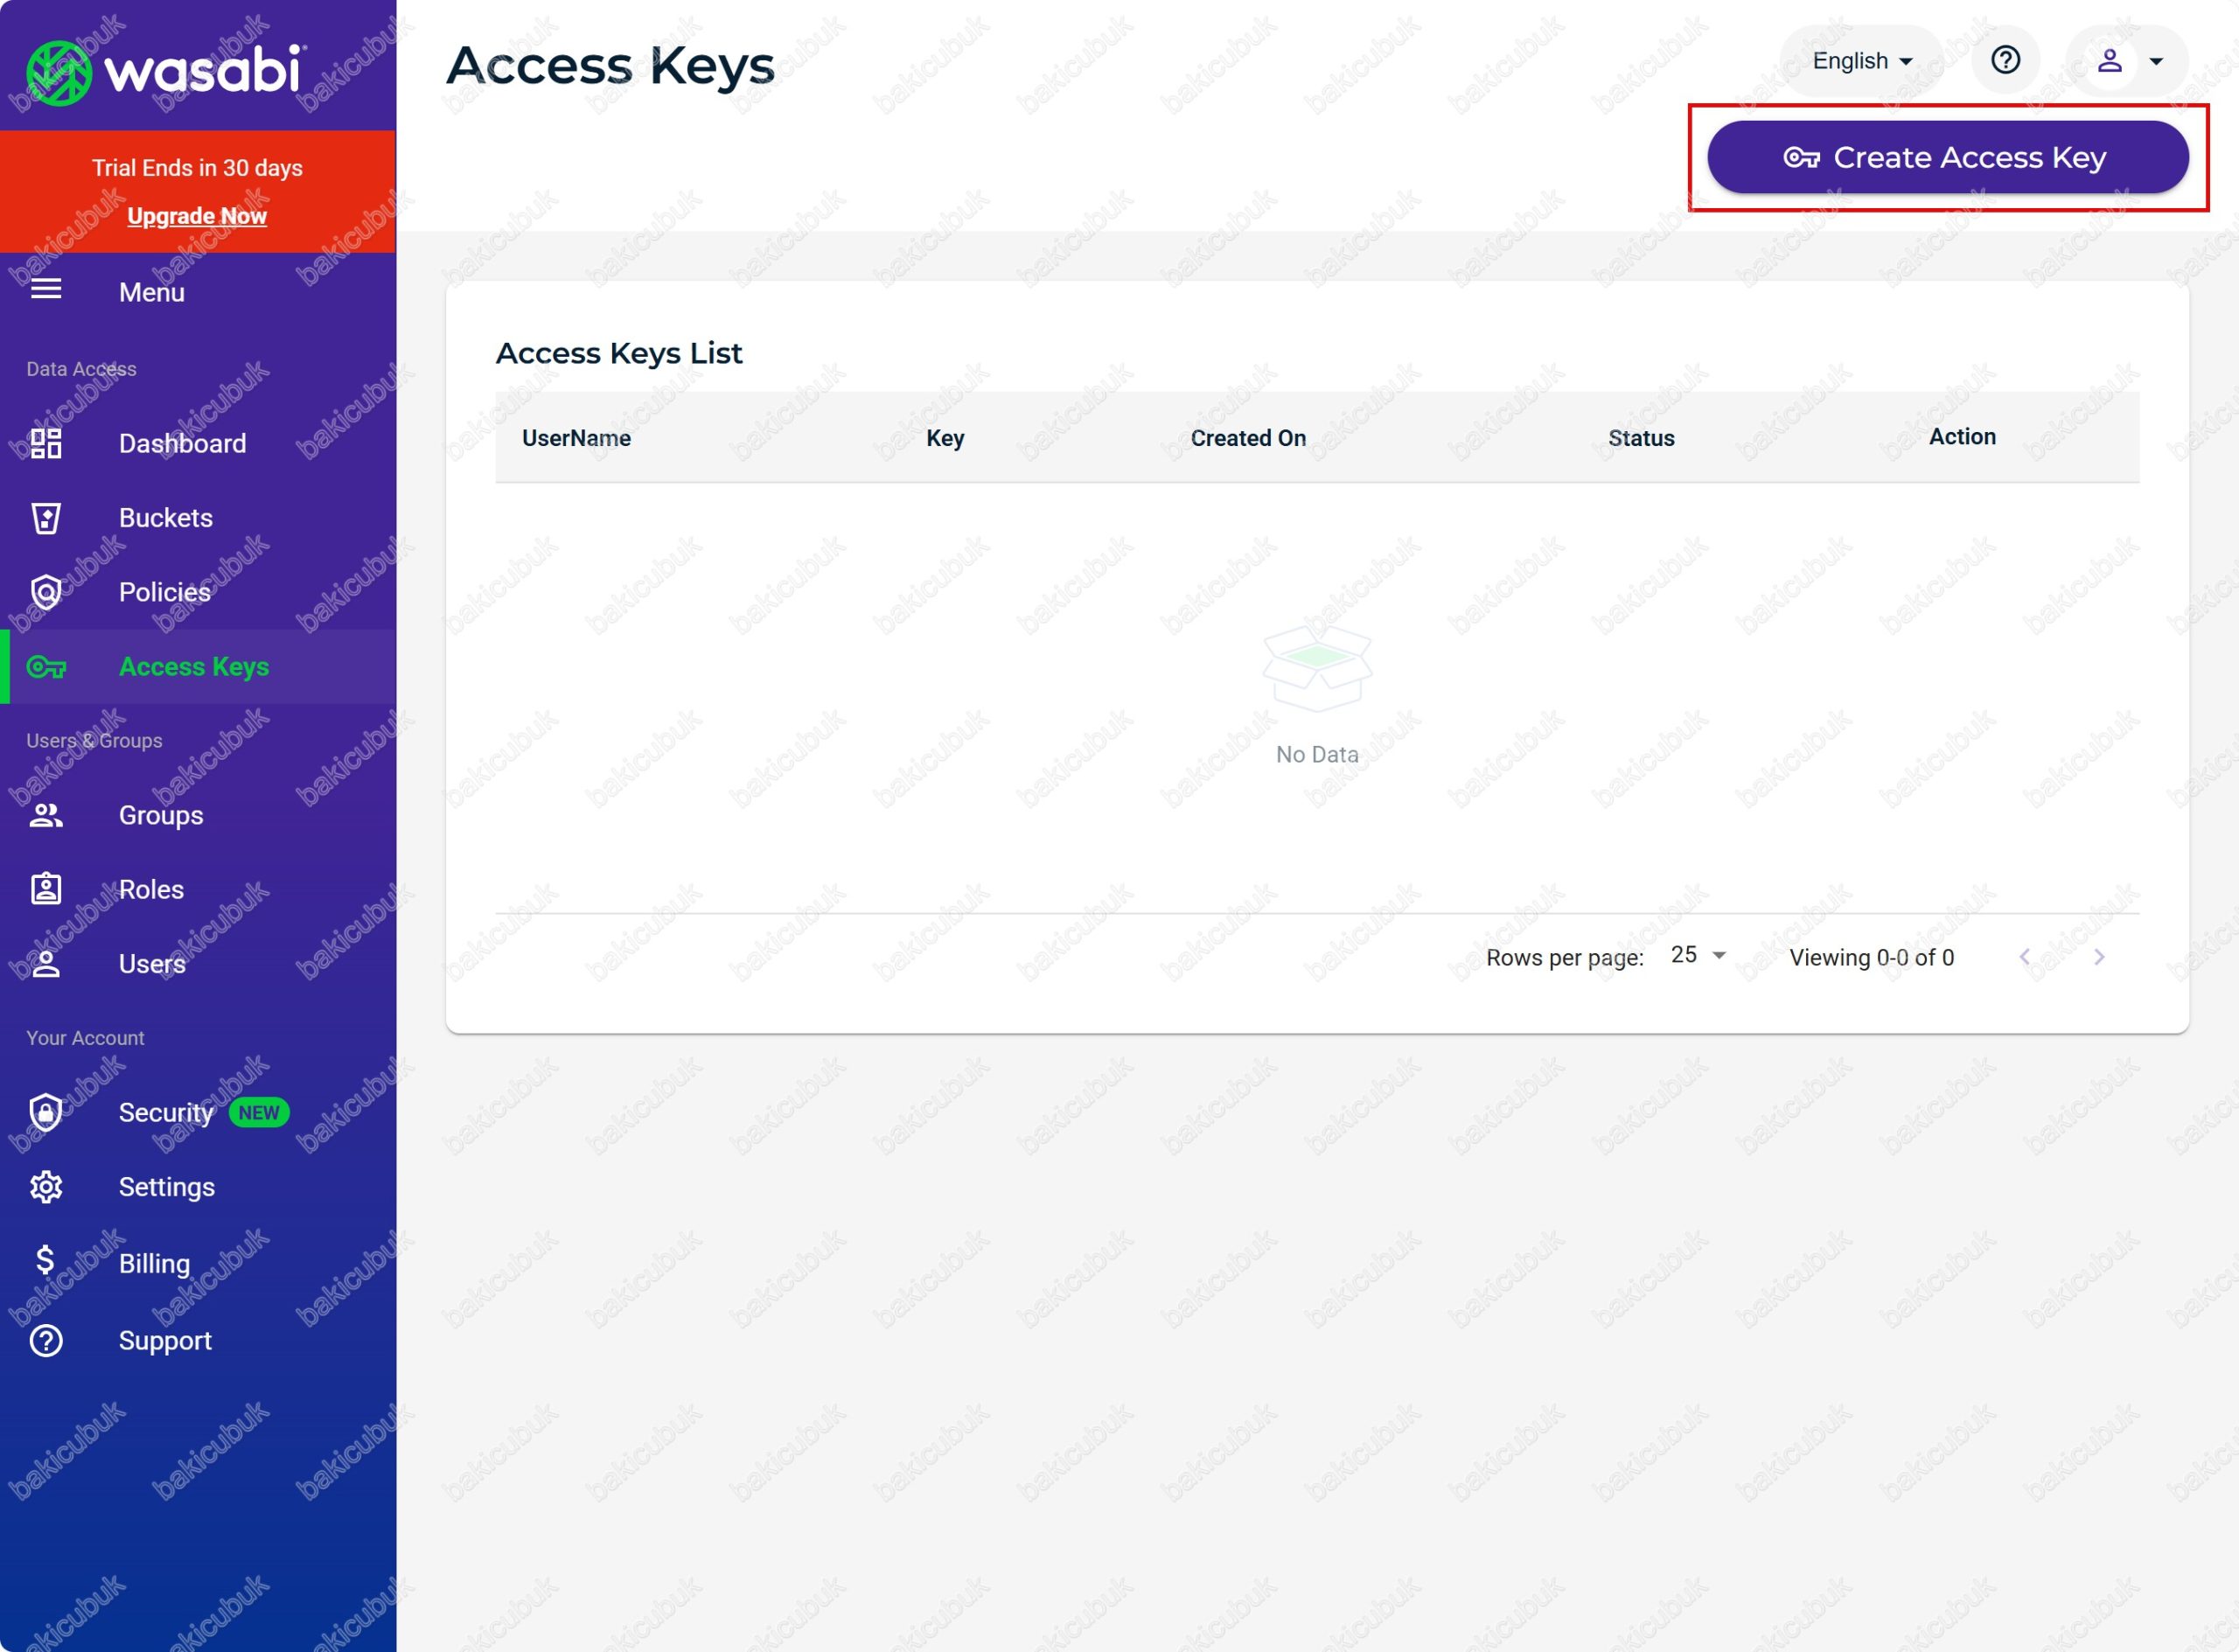This screenshot has height=1652, width=2239.
Task: Go to Users menu item
Action: pyautogui.click(x=152, y=964)
